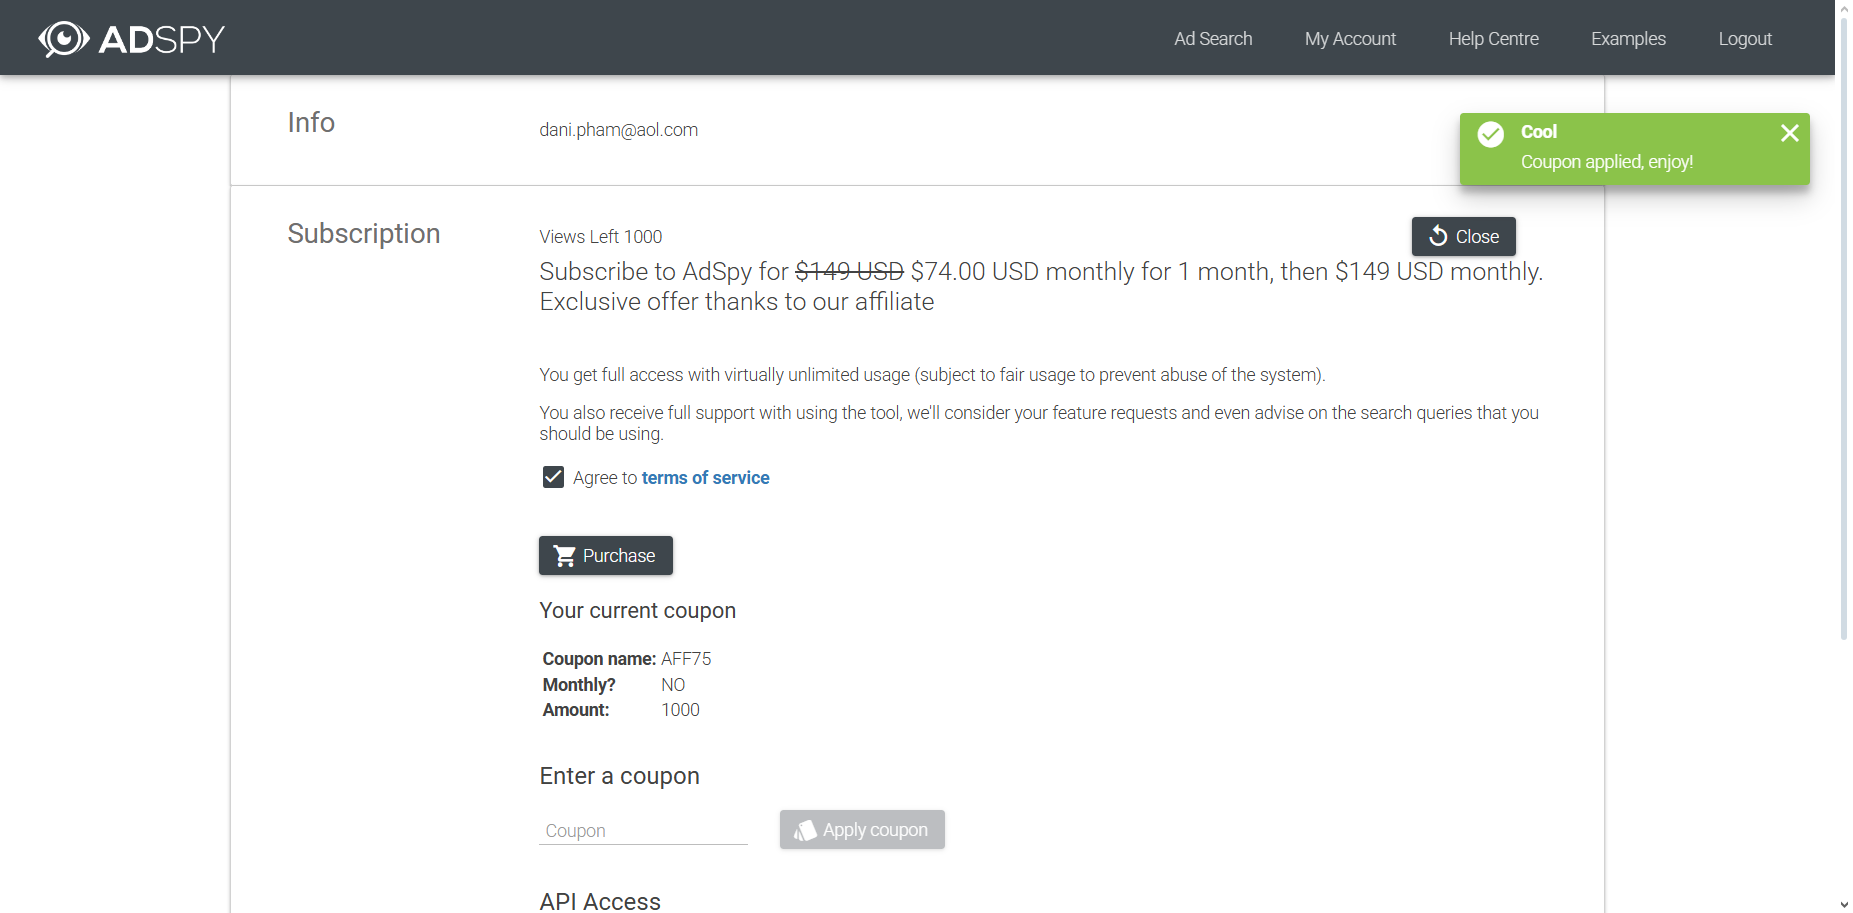The image size is (1853, 913).
Task: Uncheck the Agree to terms checkbox
Action: 553,478
